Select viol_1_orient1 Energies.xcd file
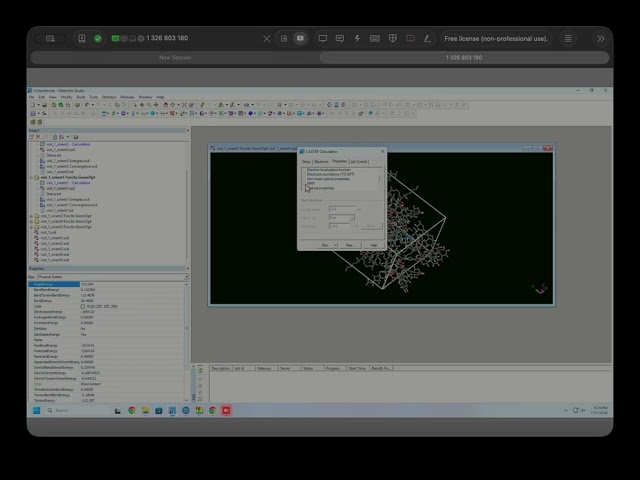Image resolution: width=640 pixels, height=480 pixels. (x=67, y=200)
